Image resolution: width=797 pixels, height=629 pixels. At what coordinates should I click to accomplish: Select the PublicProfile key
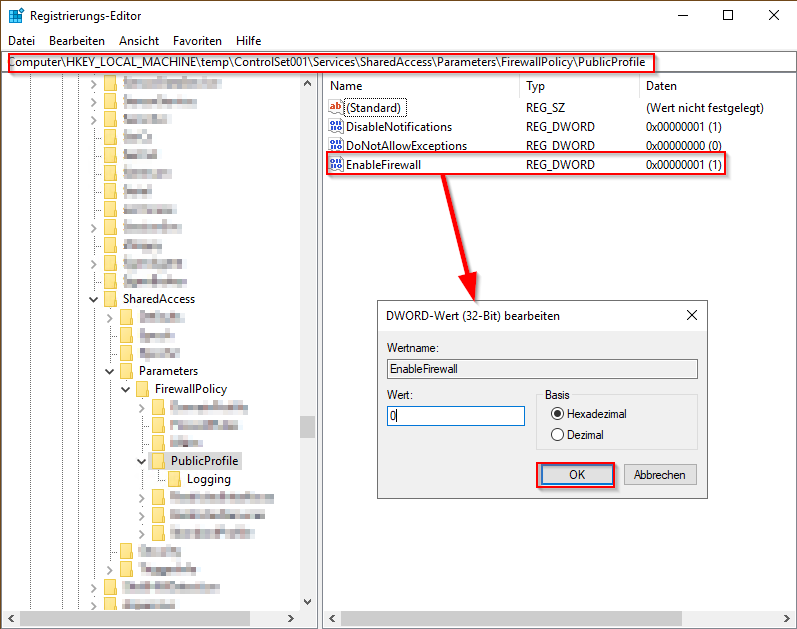coord(204,461)
